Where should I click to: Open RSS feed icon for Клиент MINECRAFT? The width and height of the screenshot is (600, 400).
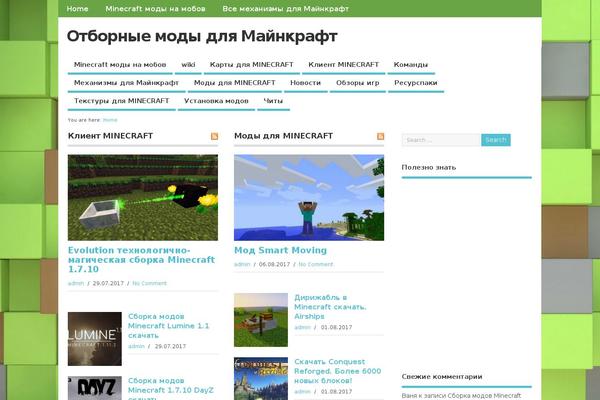click(x=214, y=136)
